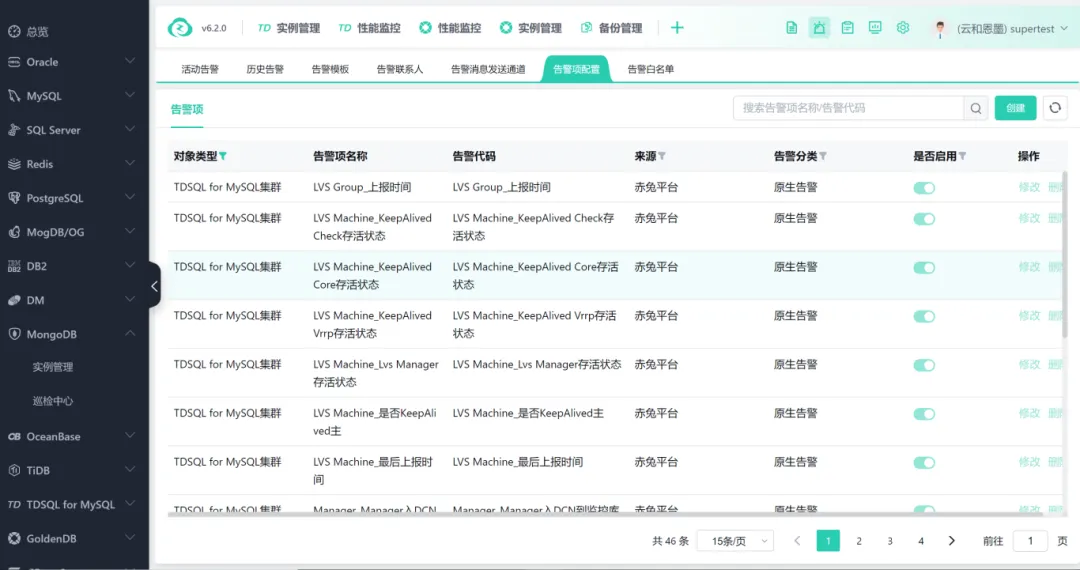Collapse the left sidebar with the arrow handle

pos(154,286)
